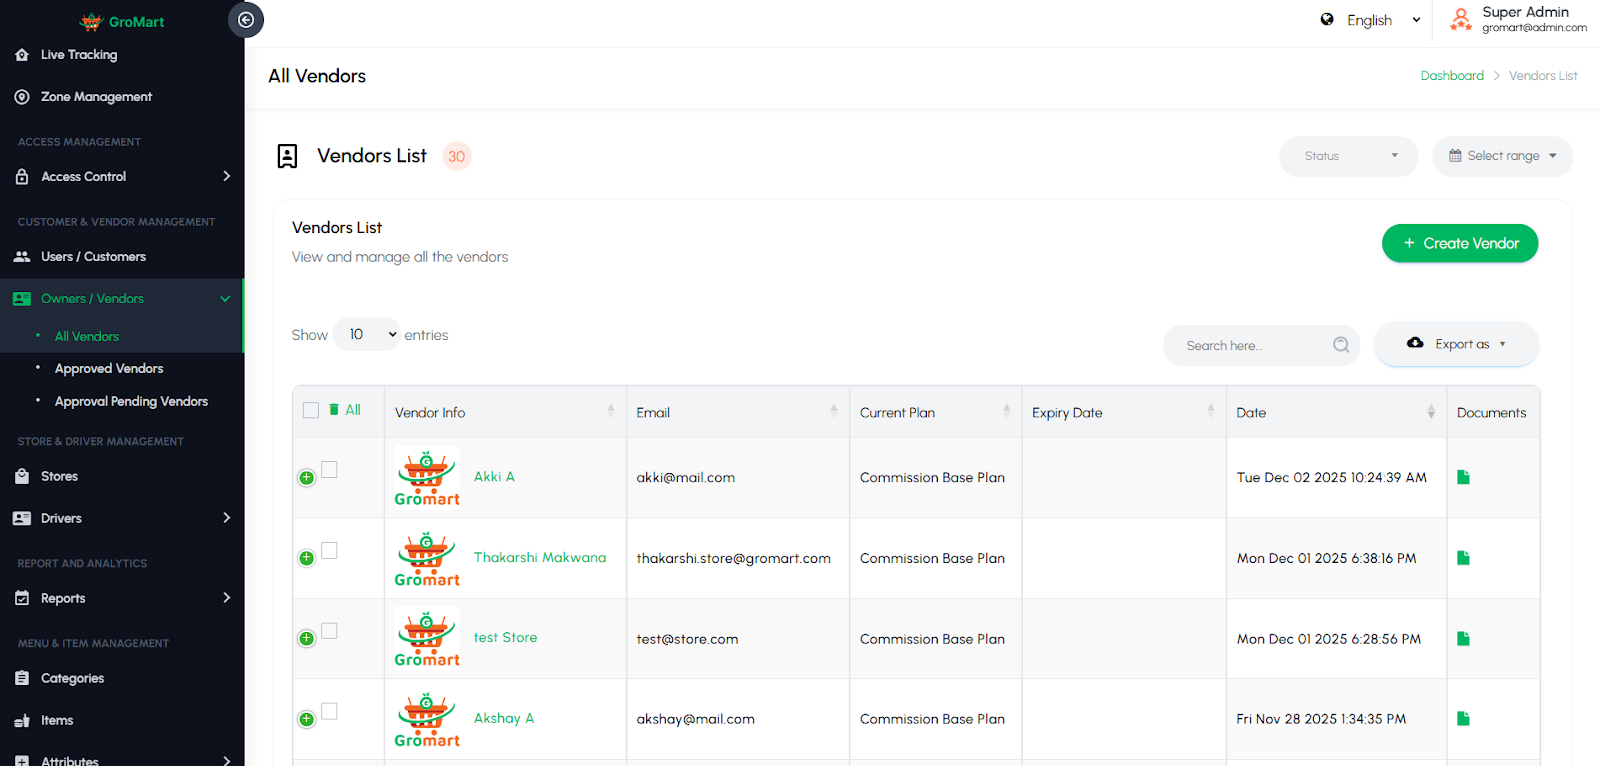Open the Select range date picker
This screenshot has width=1600, height=766.
pos(1502,156)
